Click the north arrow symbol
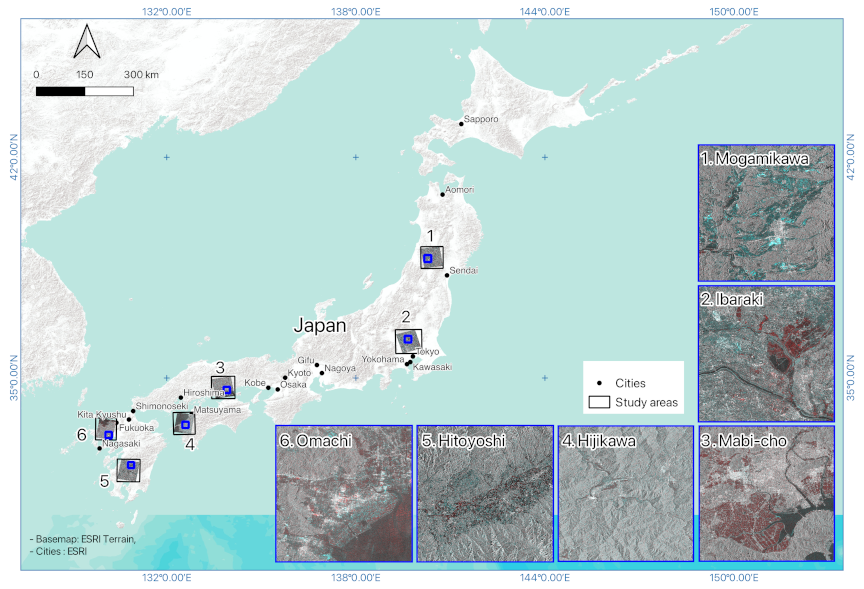Screen dimensions: 864x589 coord(87,42)
